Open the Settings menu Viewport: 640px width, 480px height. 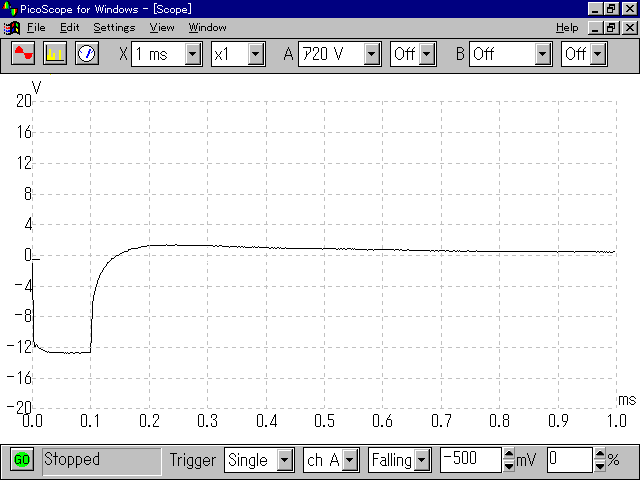tap(114, 27)
